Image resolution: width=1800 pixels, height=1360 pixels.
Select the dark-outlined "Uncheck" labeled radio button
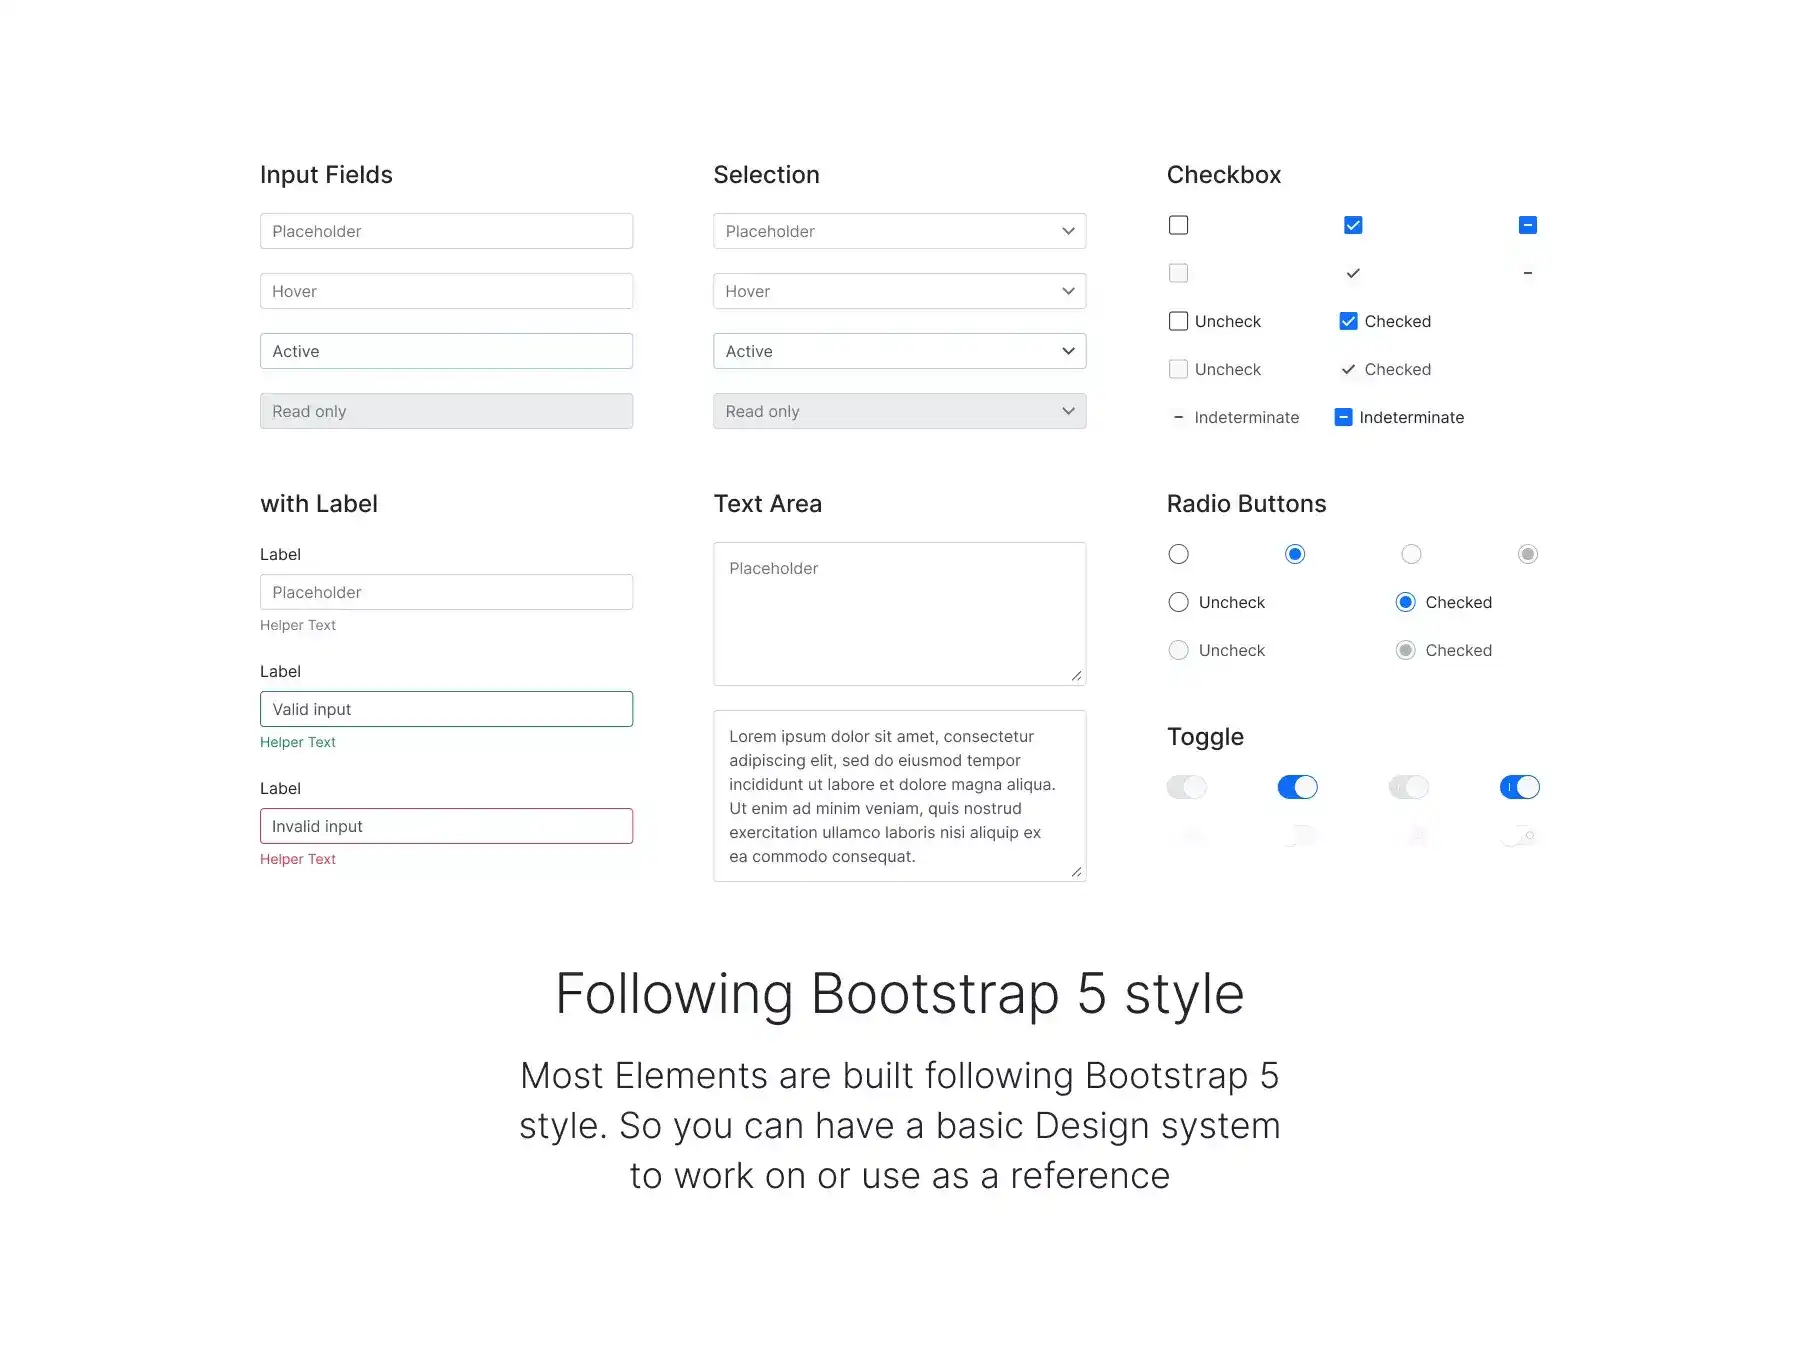pyautogui.click(x=1178, y=602)
